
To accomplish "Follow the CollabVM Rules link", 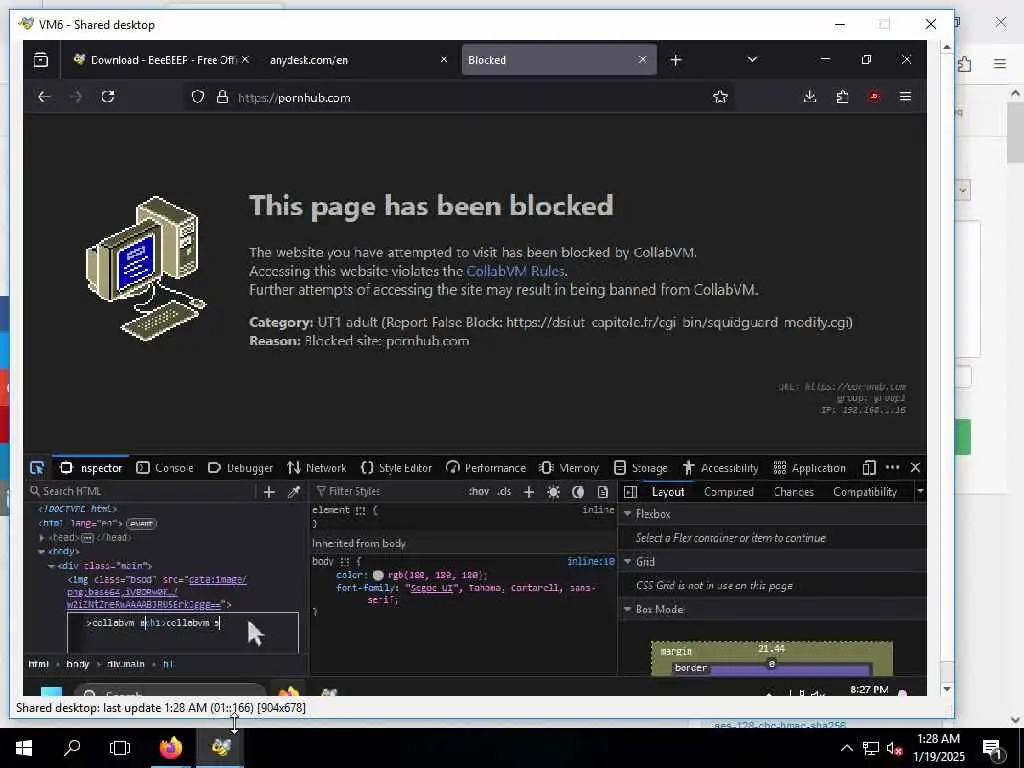I will (515, 271).
